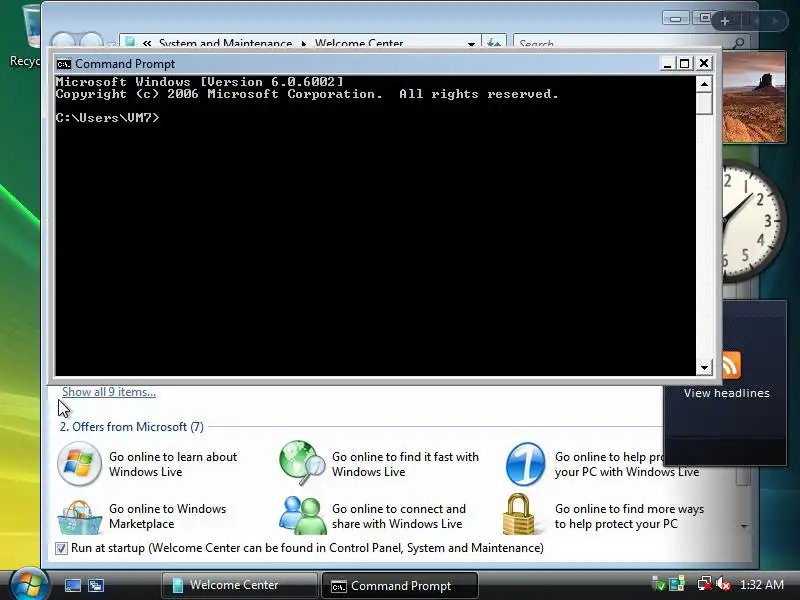800x600 pixels.
Task: Maximize the Command Prompt window
Action: [x=685, y=63]
